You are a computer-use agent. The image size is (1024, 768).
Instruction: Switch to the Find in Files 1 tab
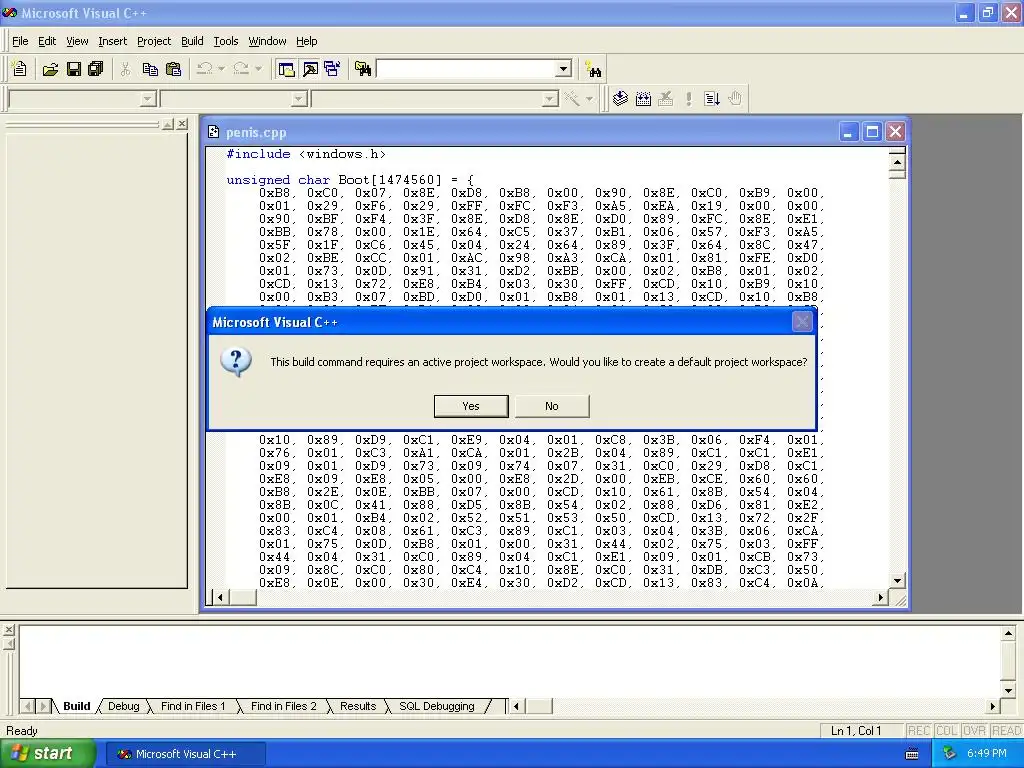point(193,706)
